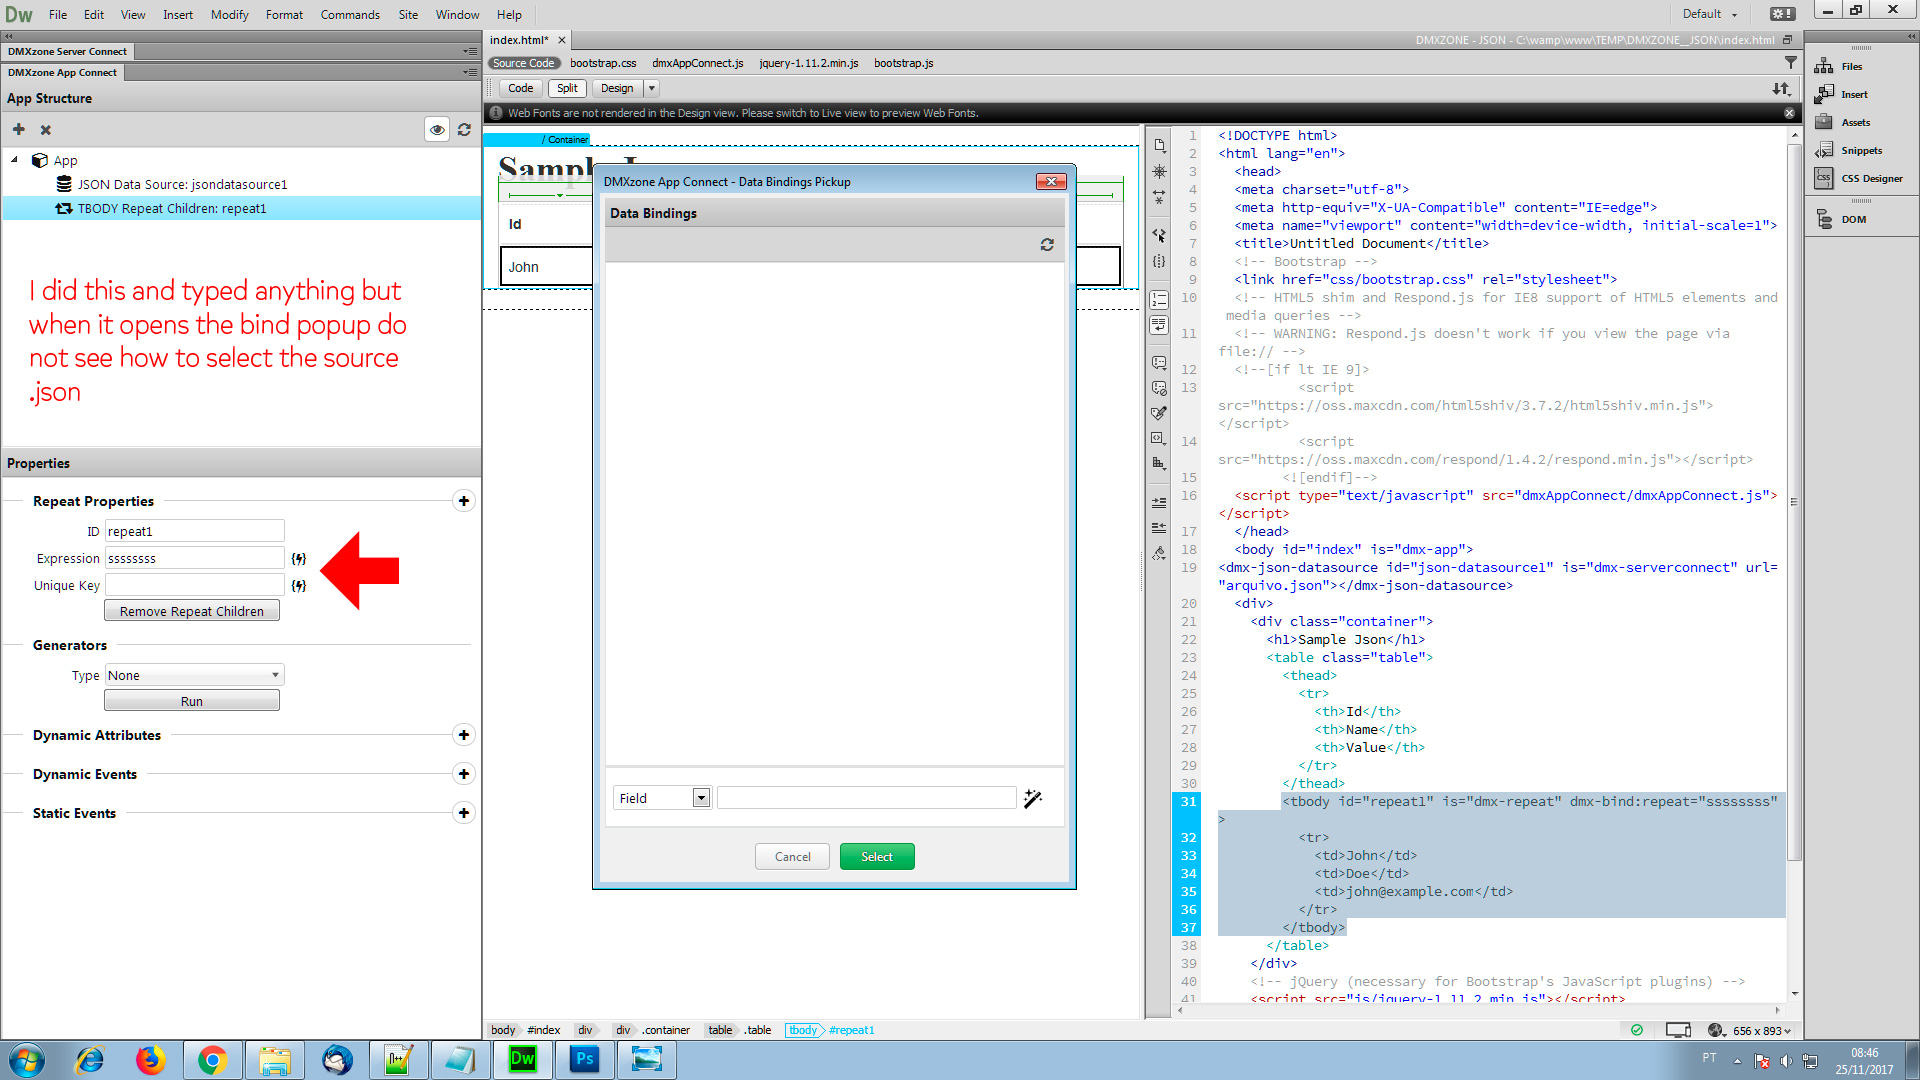1920x1080 pixels.
Task: Switch to Split view mode
Action: coord(567,88)
